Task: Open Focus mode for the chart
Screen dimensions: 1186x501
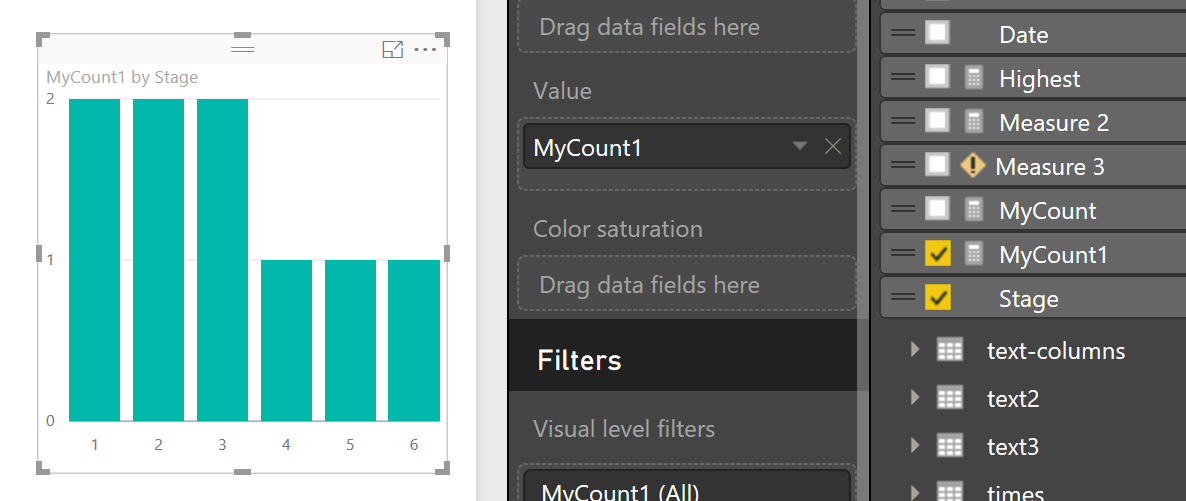Action: pyautogui.click(x=393, y=50)
